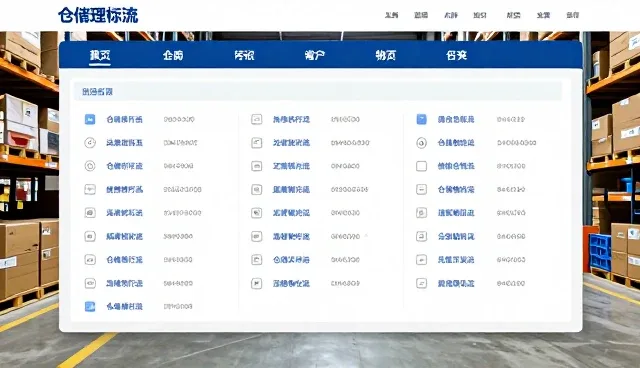Click the clock icon in left column's third row

click(x=90, y=166)
